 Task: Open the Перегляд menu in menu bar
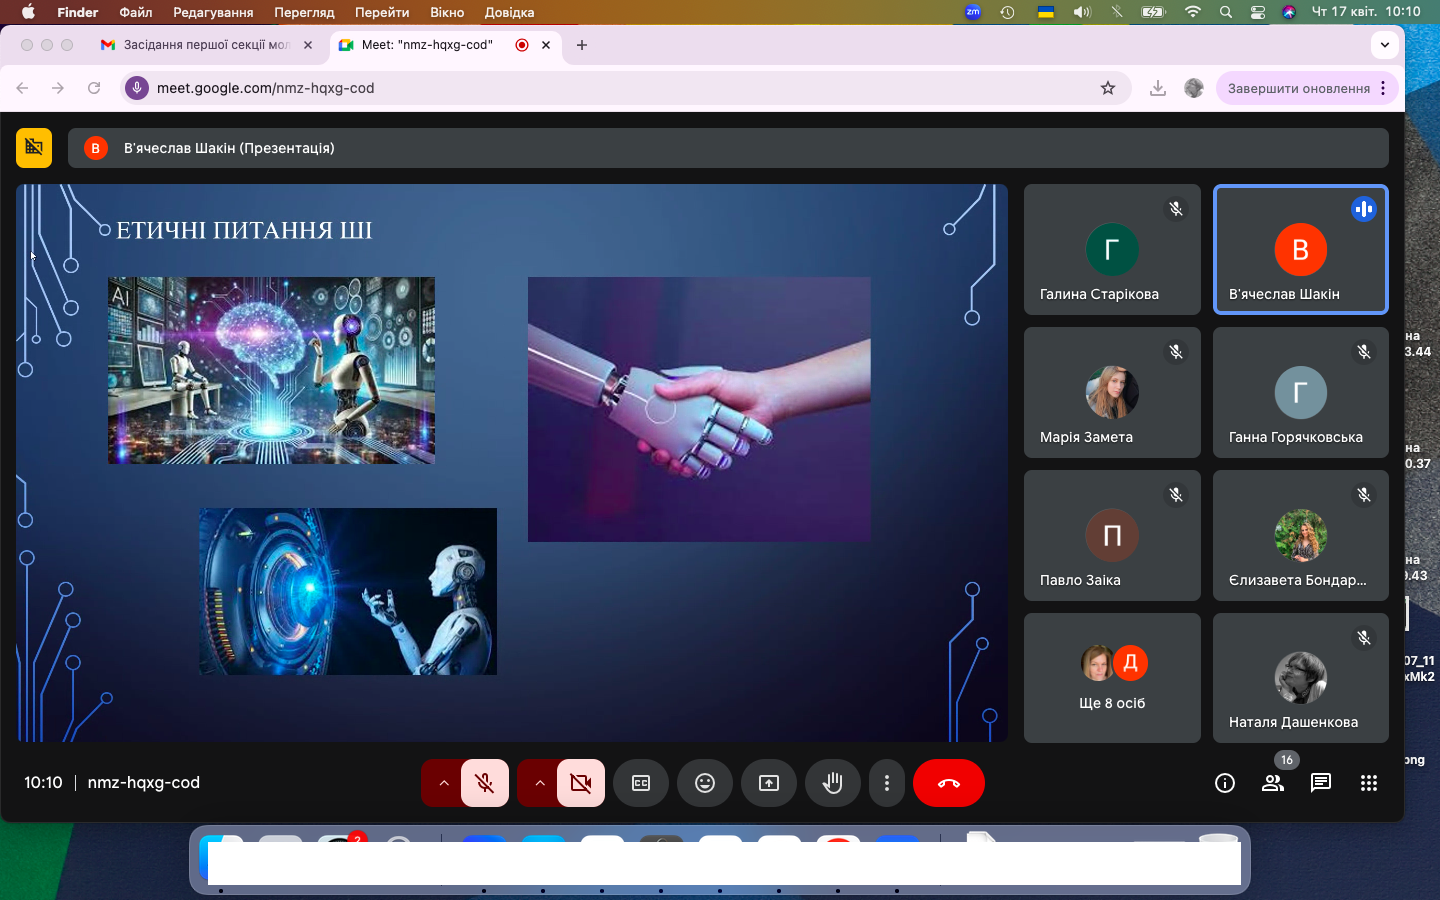(x=304, y=12)
